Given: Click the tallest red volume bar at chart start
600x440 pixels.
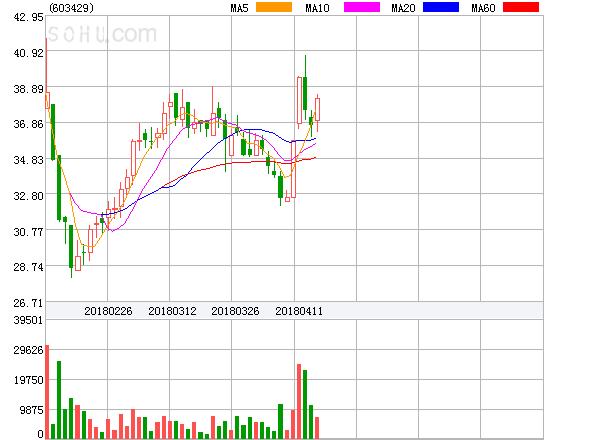Looking at the screenshot, I should pos(47,392).
